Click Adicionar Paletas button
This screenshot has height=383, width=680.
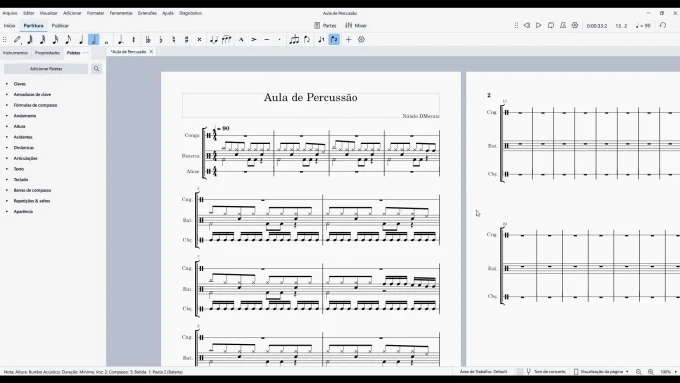point(46,69)
